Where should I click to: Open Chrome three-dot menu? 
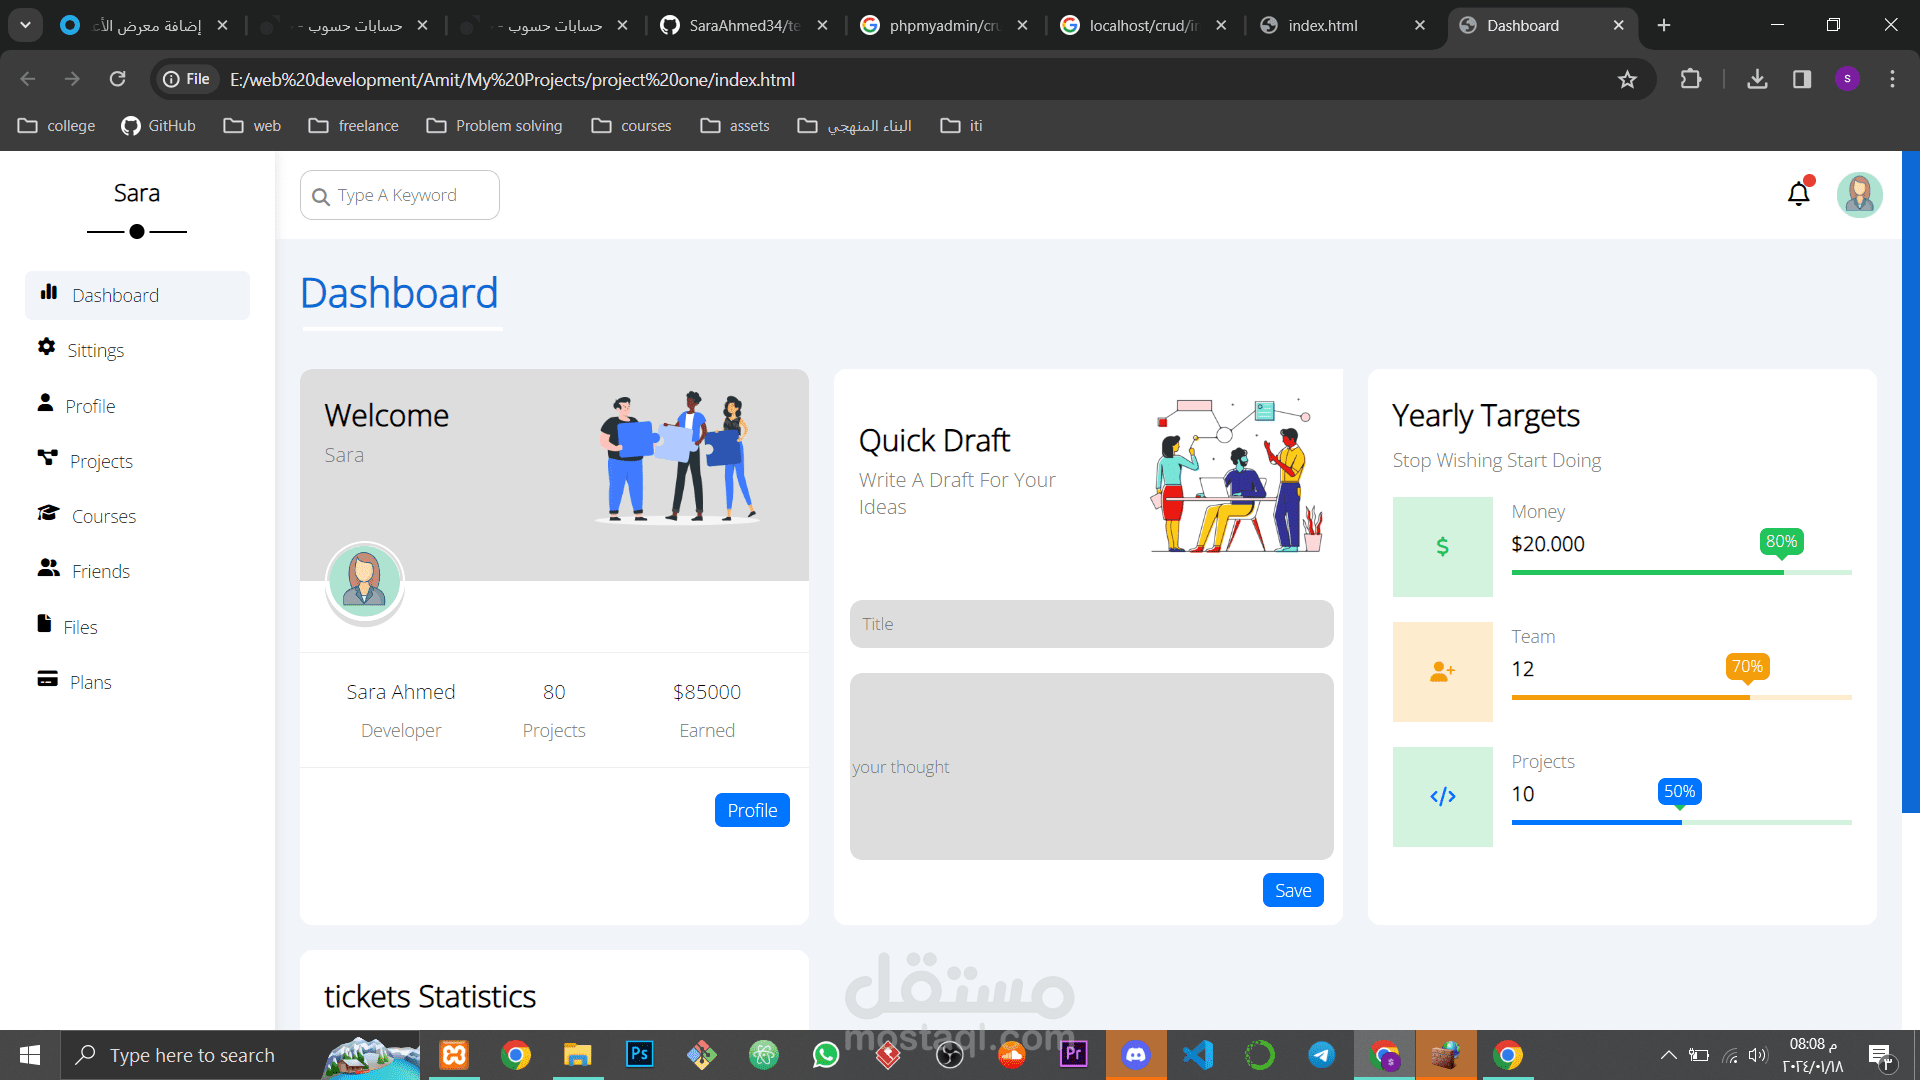point(1892,79)
